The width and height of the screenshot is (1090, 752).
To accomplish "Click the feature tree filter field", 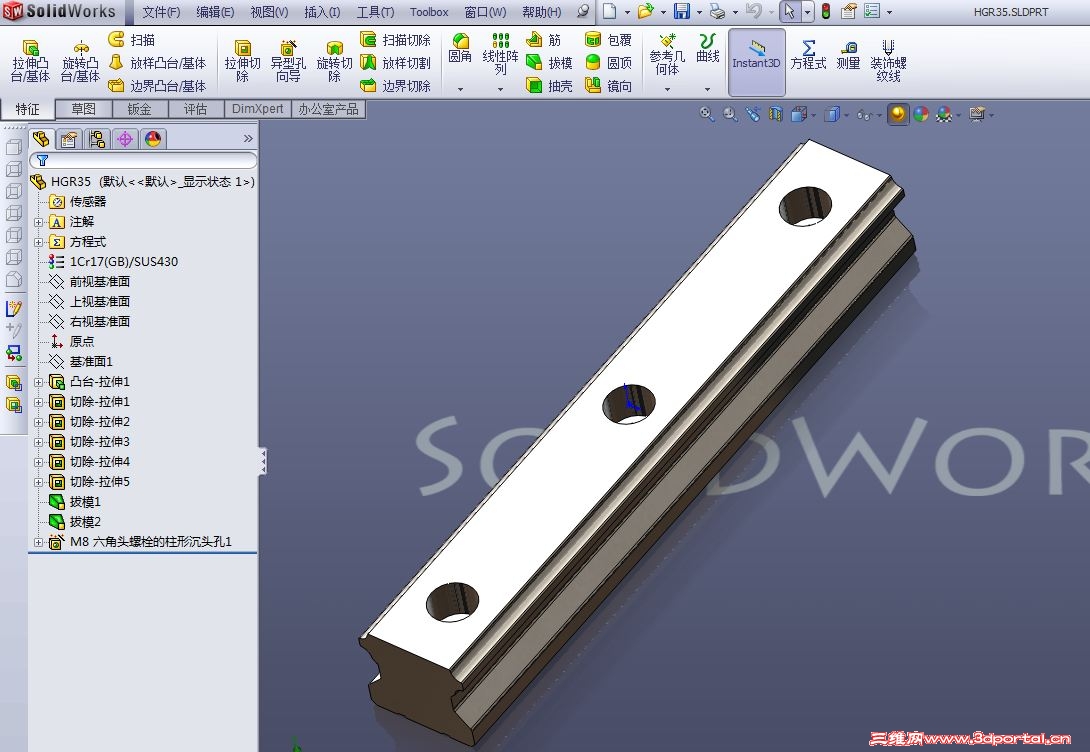I will 143,161.
